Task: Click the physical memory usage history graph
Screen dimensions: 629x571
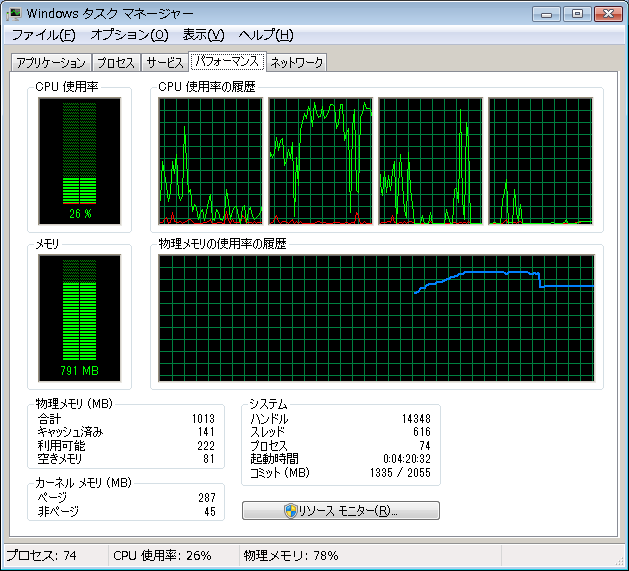Action: click(x=376, y=318)
